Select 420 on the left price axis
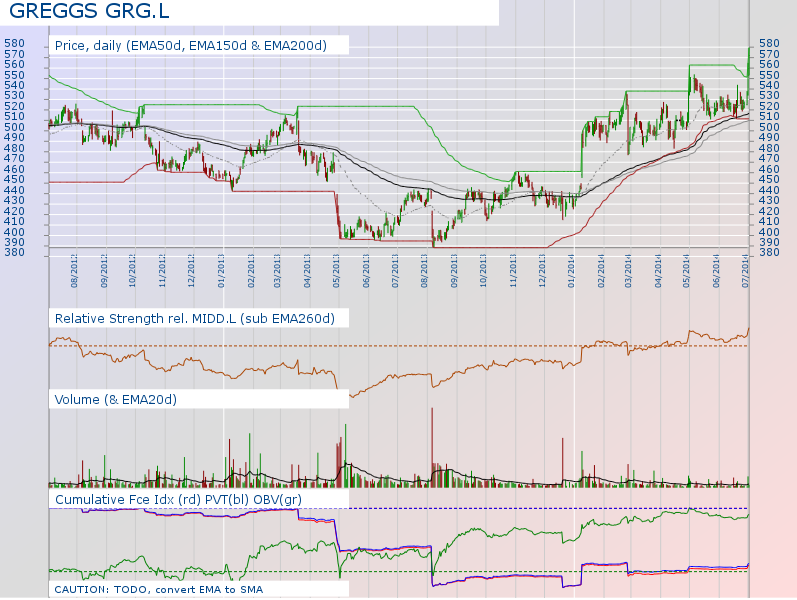This screenshot has width=797, height=600. (14, 211)
